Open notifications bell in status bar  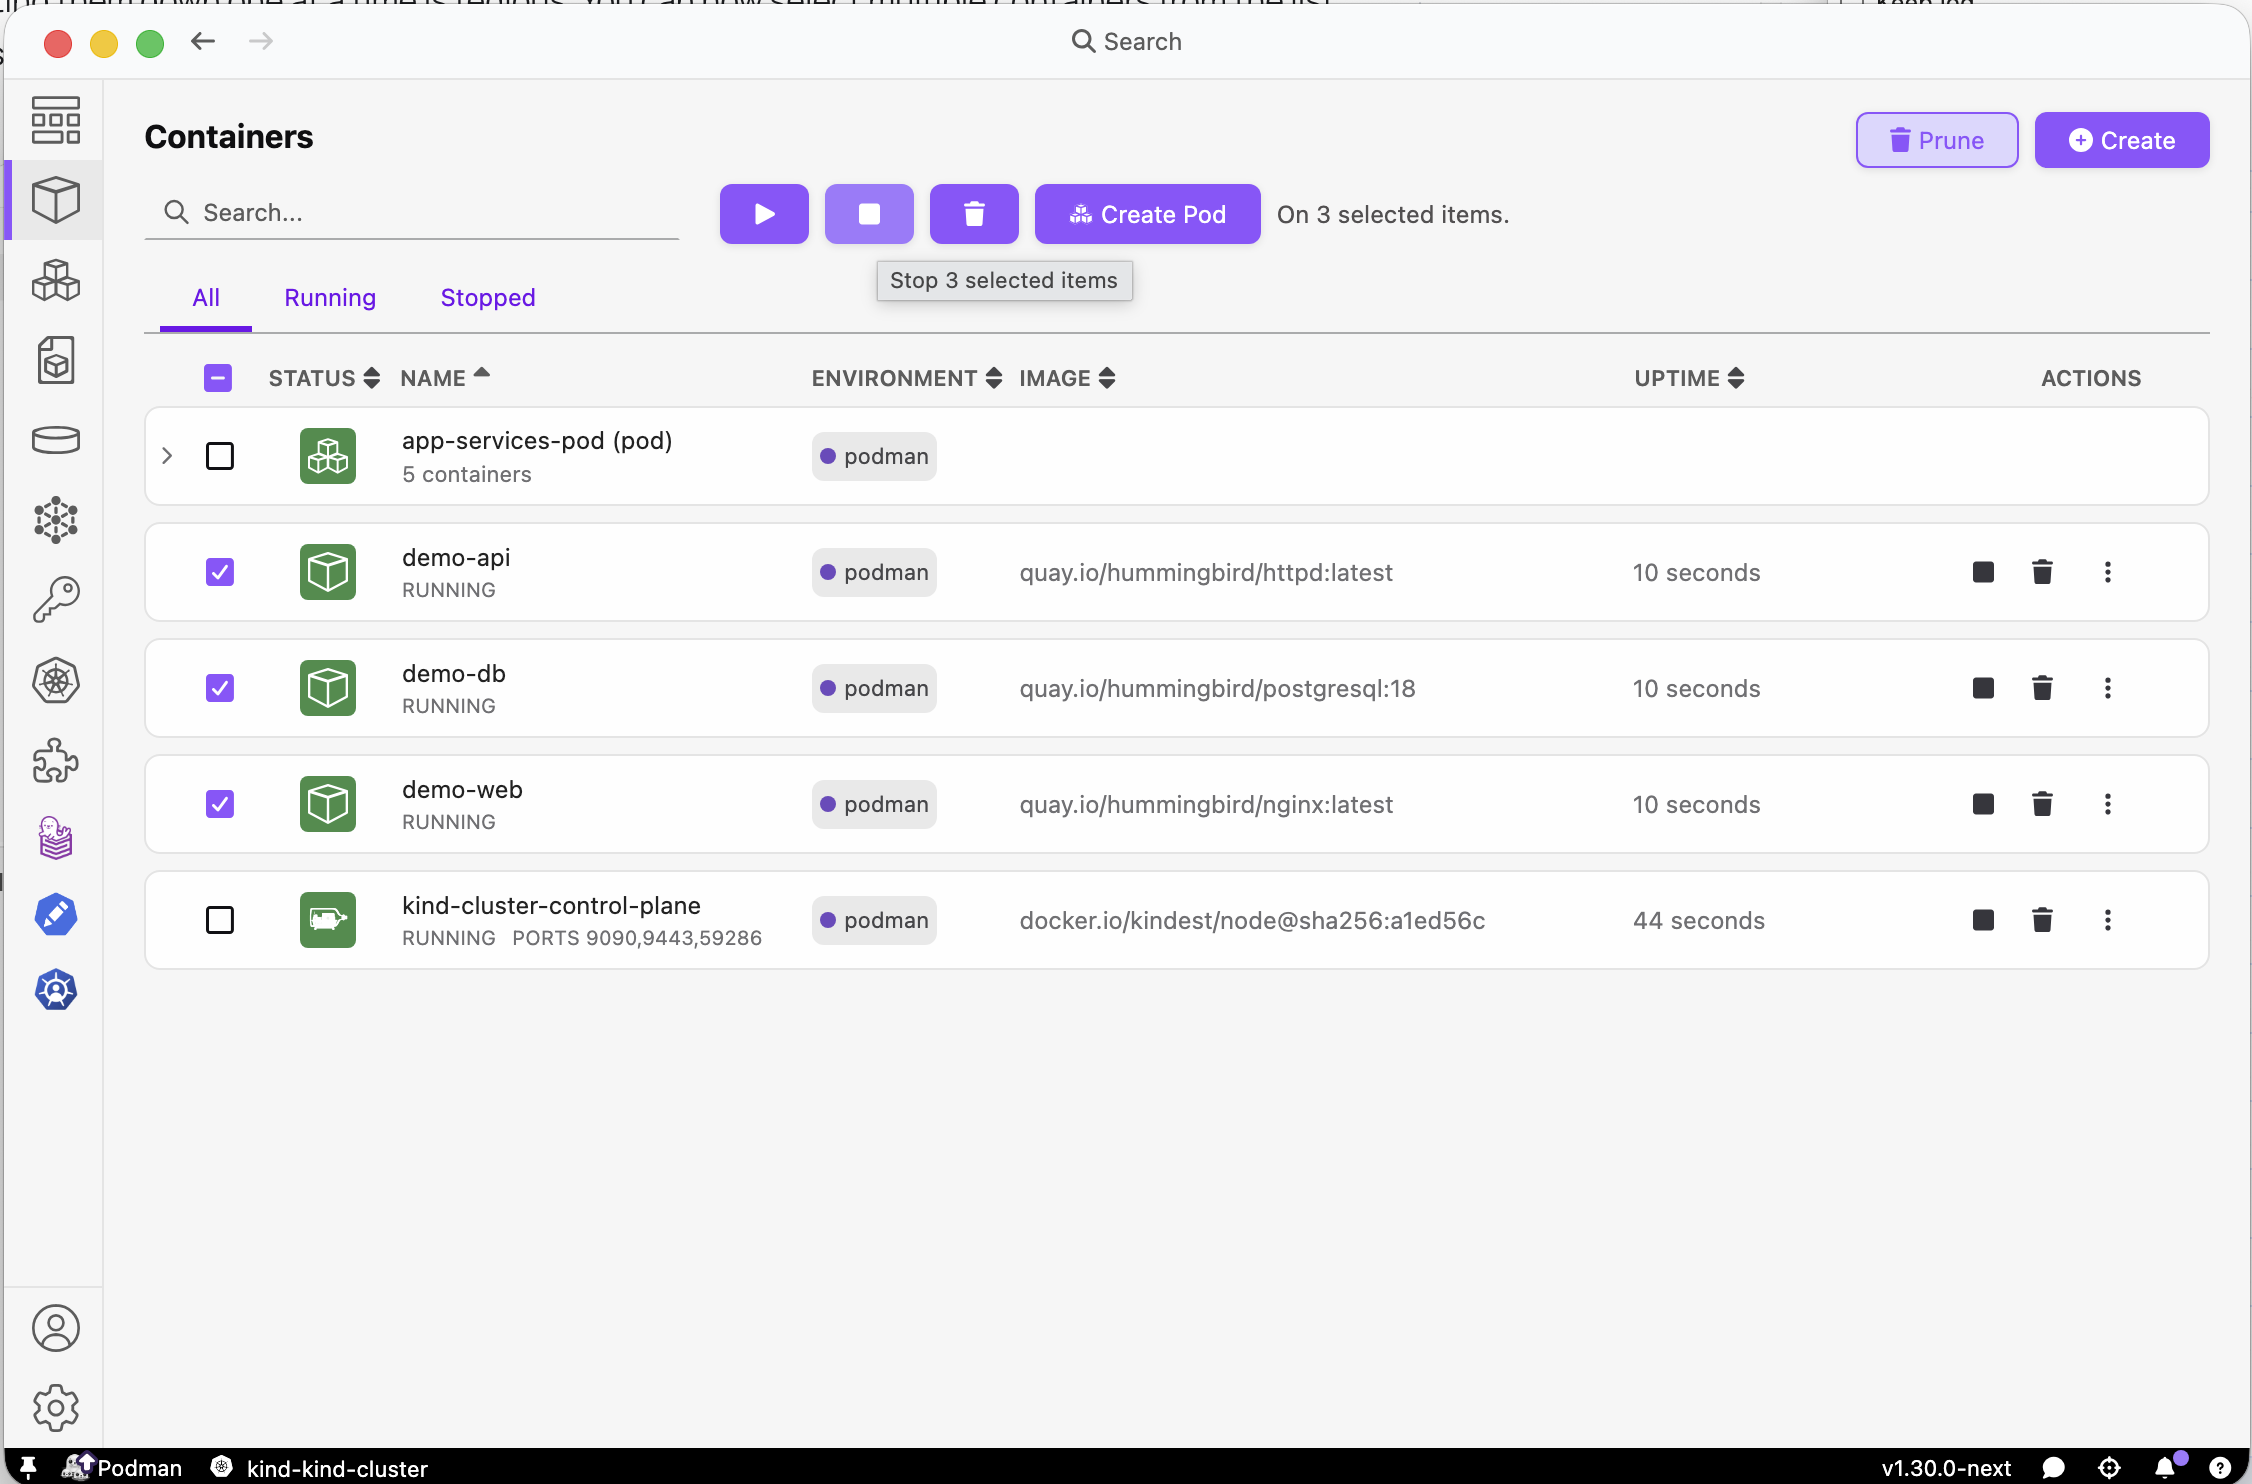[x=2166, y=1467]
